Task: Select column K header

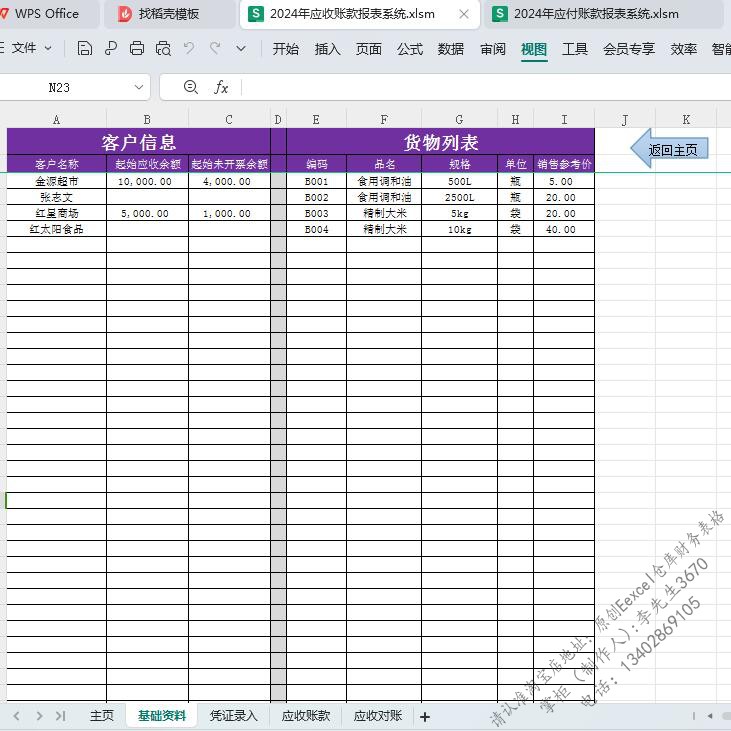Action: (686, 120)
